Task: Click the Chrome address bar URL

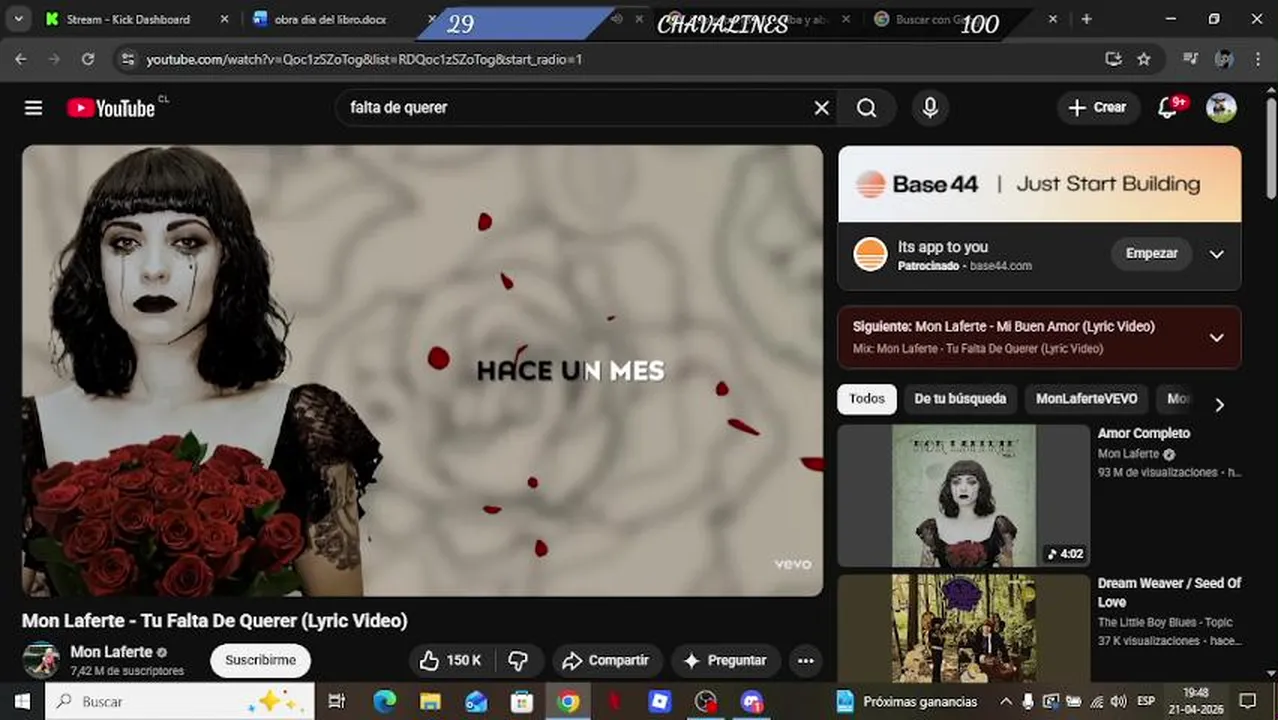Action: (x=364, y=59)
